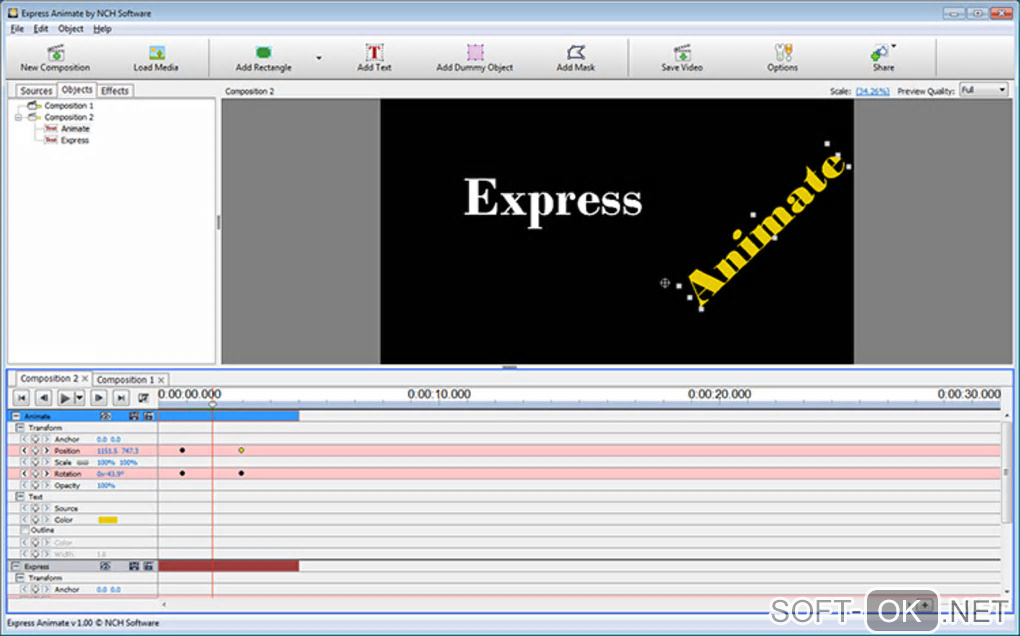Switch to the Sources tab

click(36, 91)
